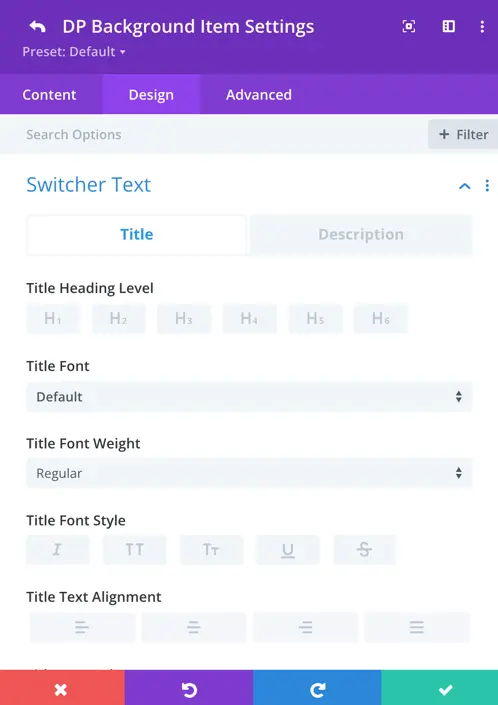Screen dimensions: 498x705
Task: Open the Switcher Text section options dots
Action: click(x=487, y=186)
